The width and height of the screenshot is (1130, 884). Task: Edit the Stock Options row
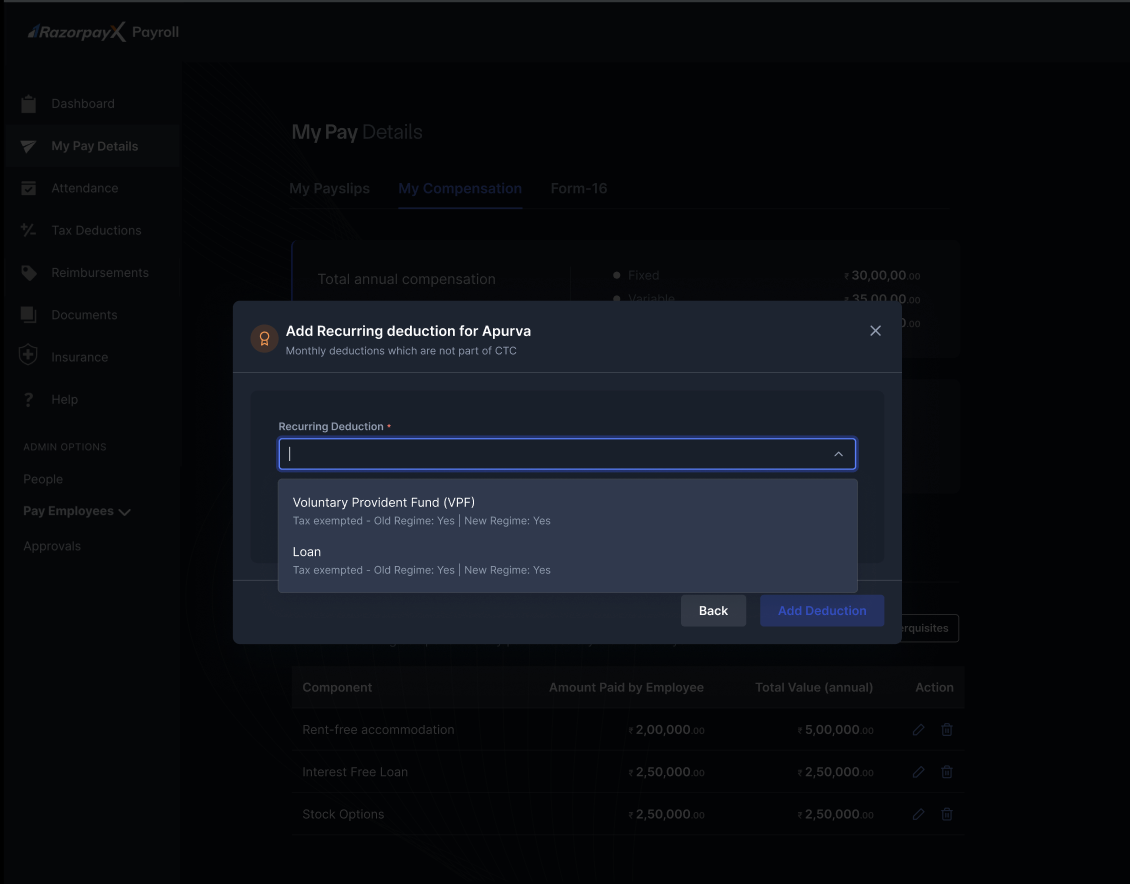point(918,814)
